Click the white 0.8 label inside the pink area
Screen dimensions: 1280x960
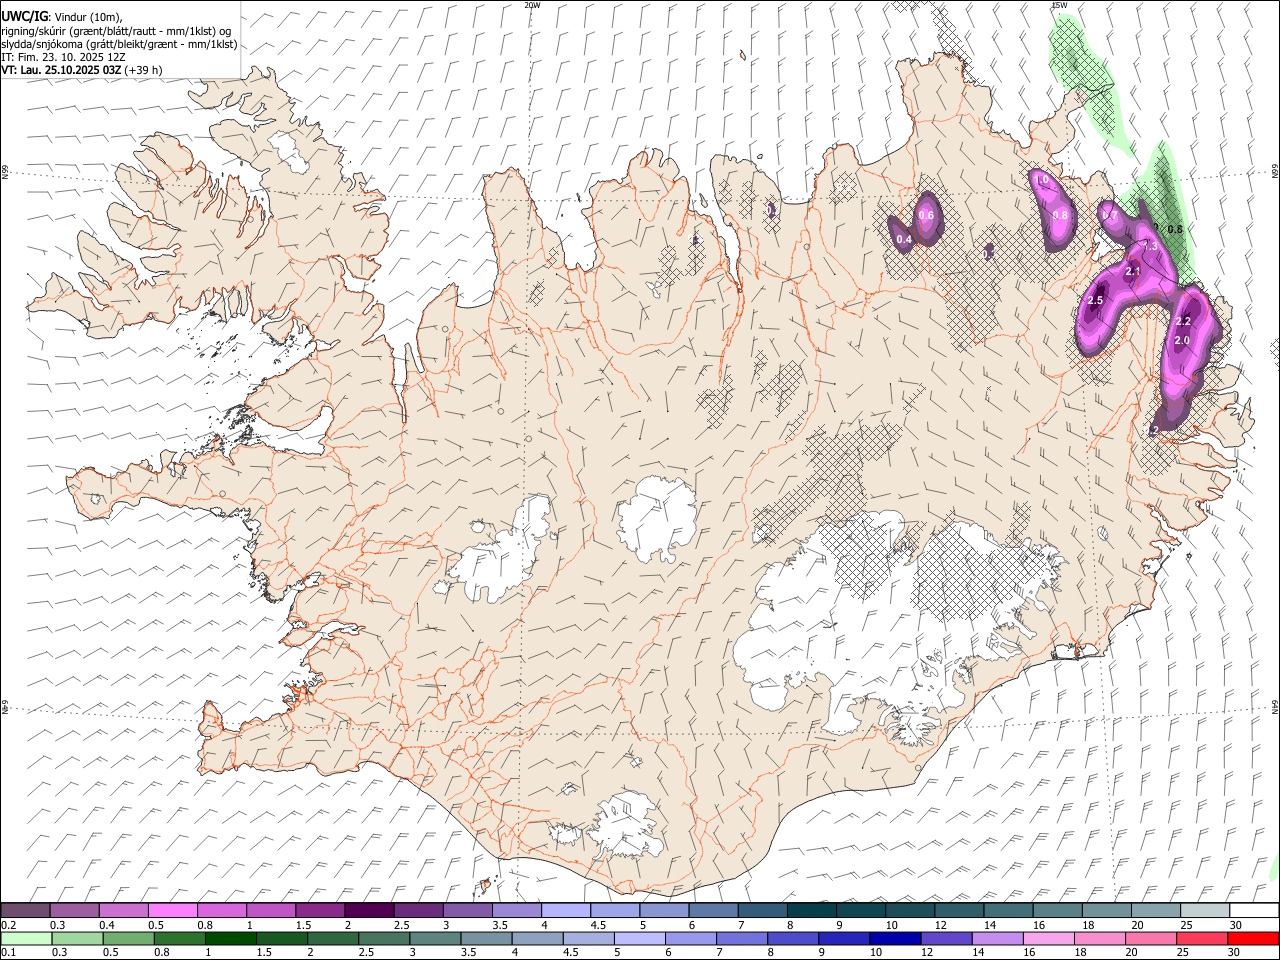(x=1061, y=215)
